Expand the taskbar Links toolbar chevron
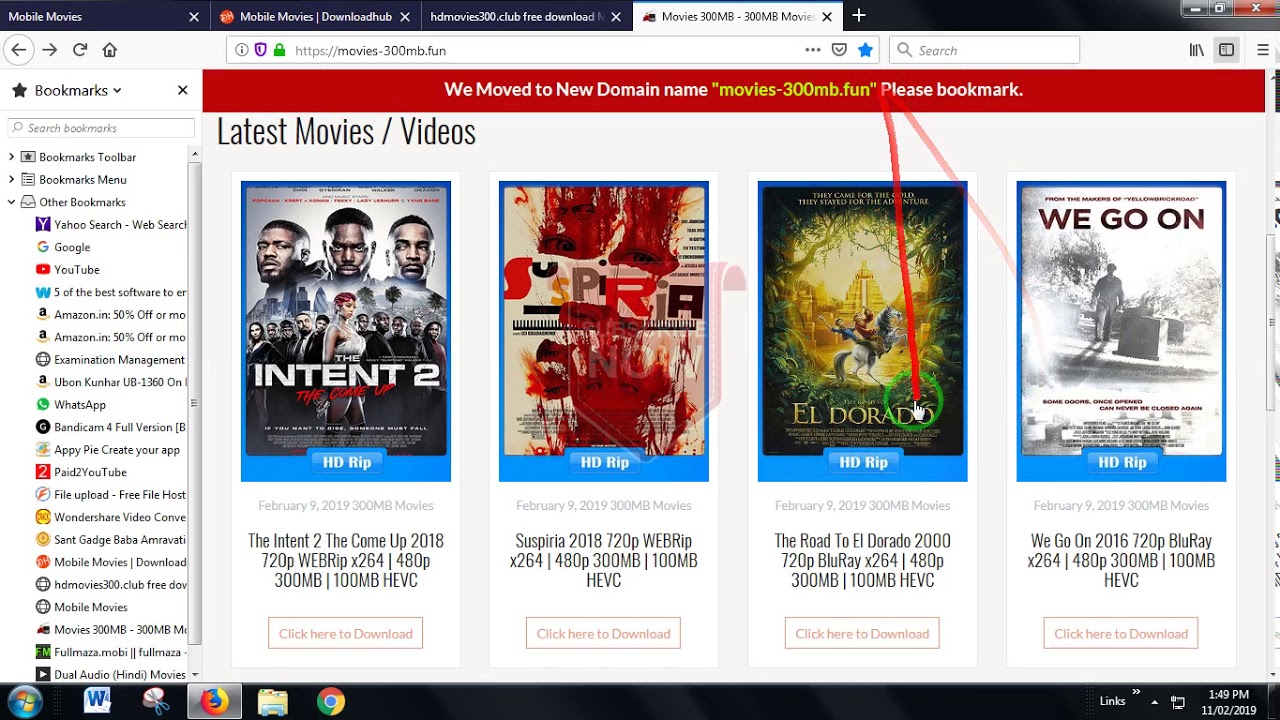Screen dimensions: 1280x720 coord(1136,692)
